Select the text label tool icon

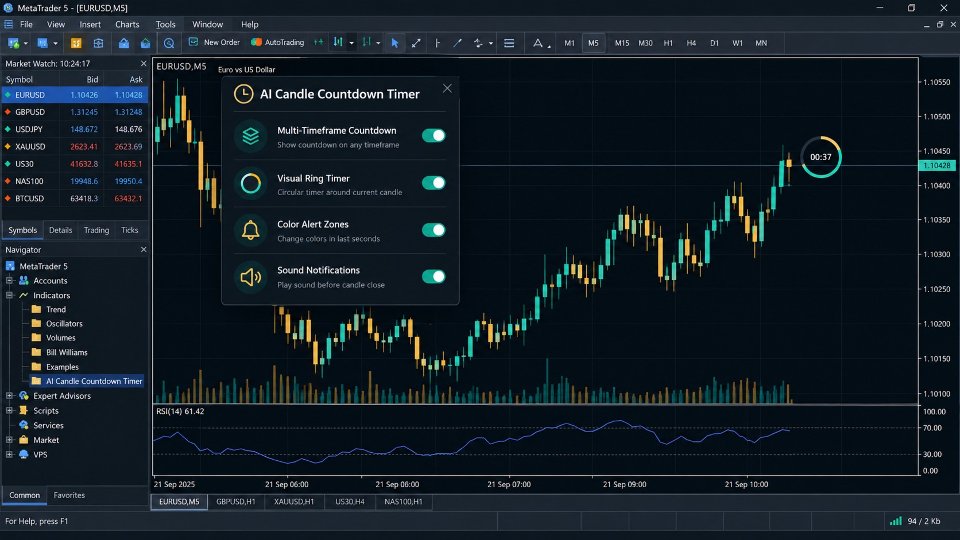[x=538, y=43]
